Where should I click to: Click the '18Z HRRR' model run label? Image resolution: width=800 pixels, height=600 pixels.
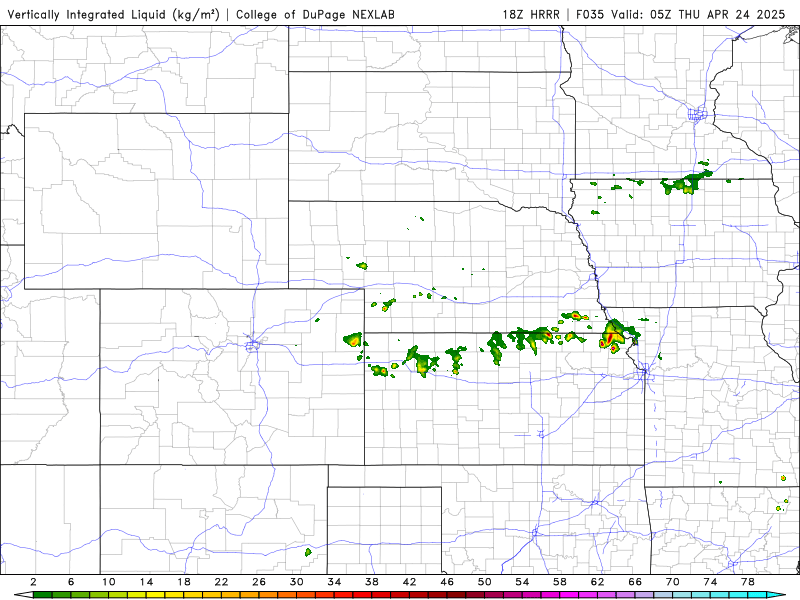click(531, 14)
